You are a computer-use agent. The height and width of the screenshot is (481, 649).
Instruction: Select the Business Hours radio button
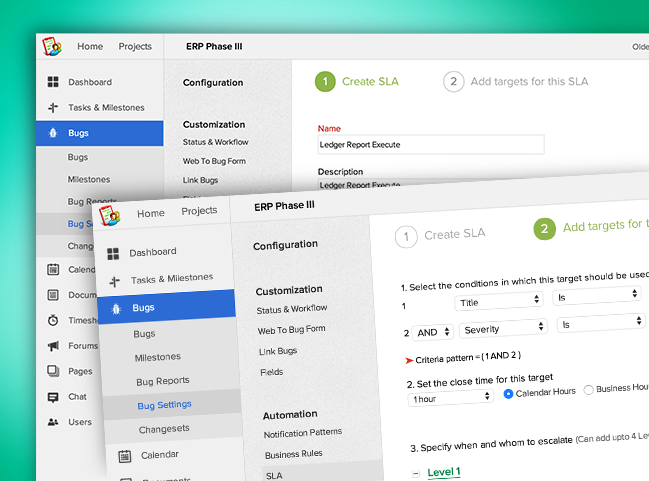pos(588,389)
